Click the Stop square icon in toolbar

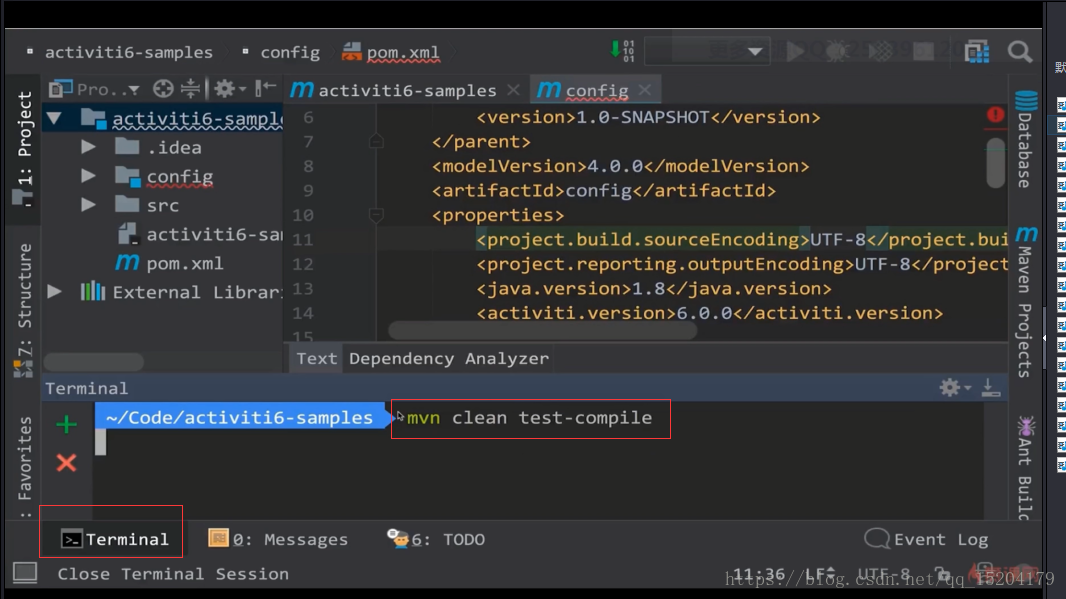tap(923, 51)
